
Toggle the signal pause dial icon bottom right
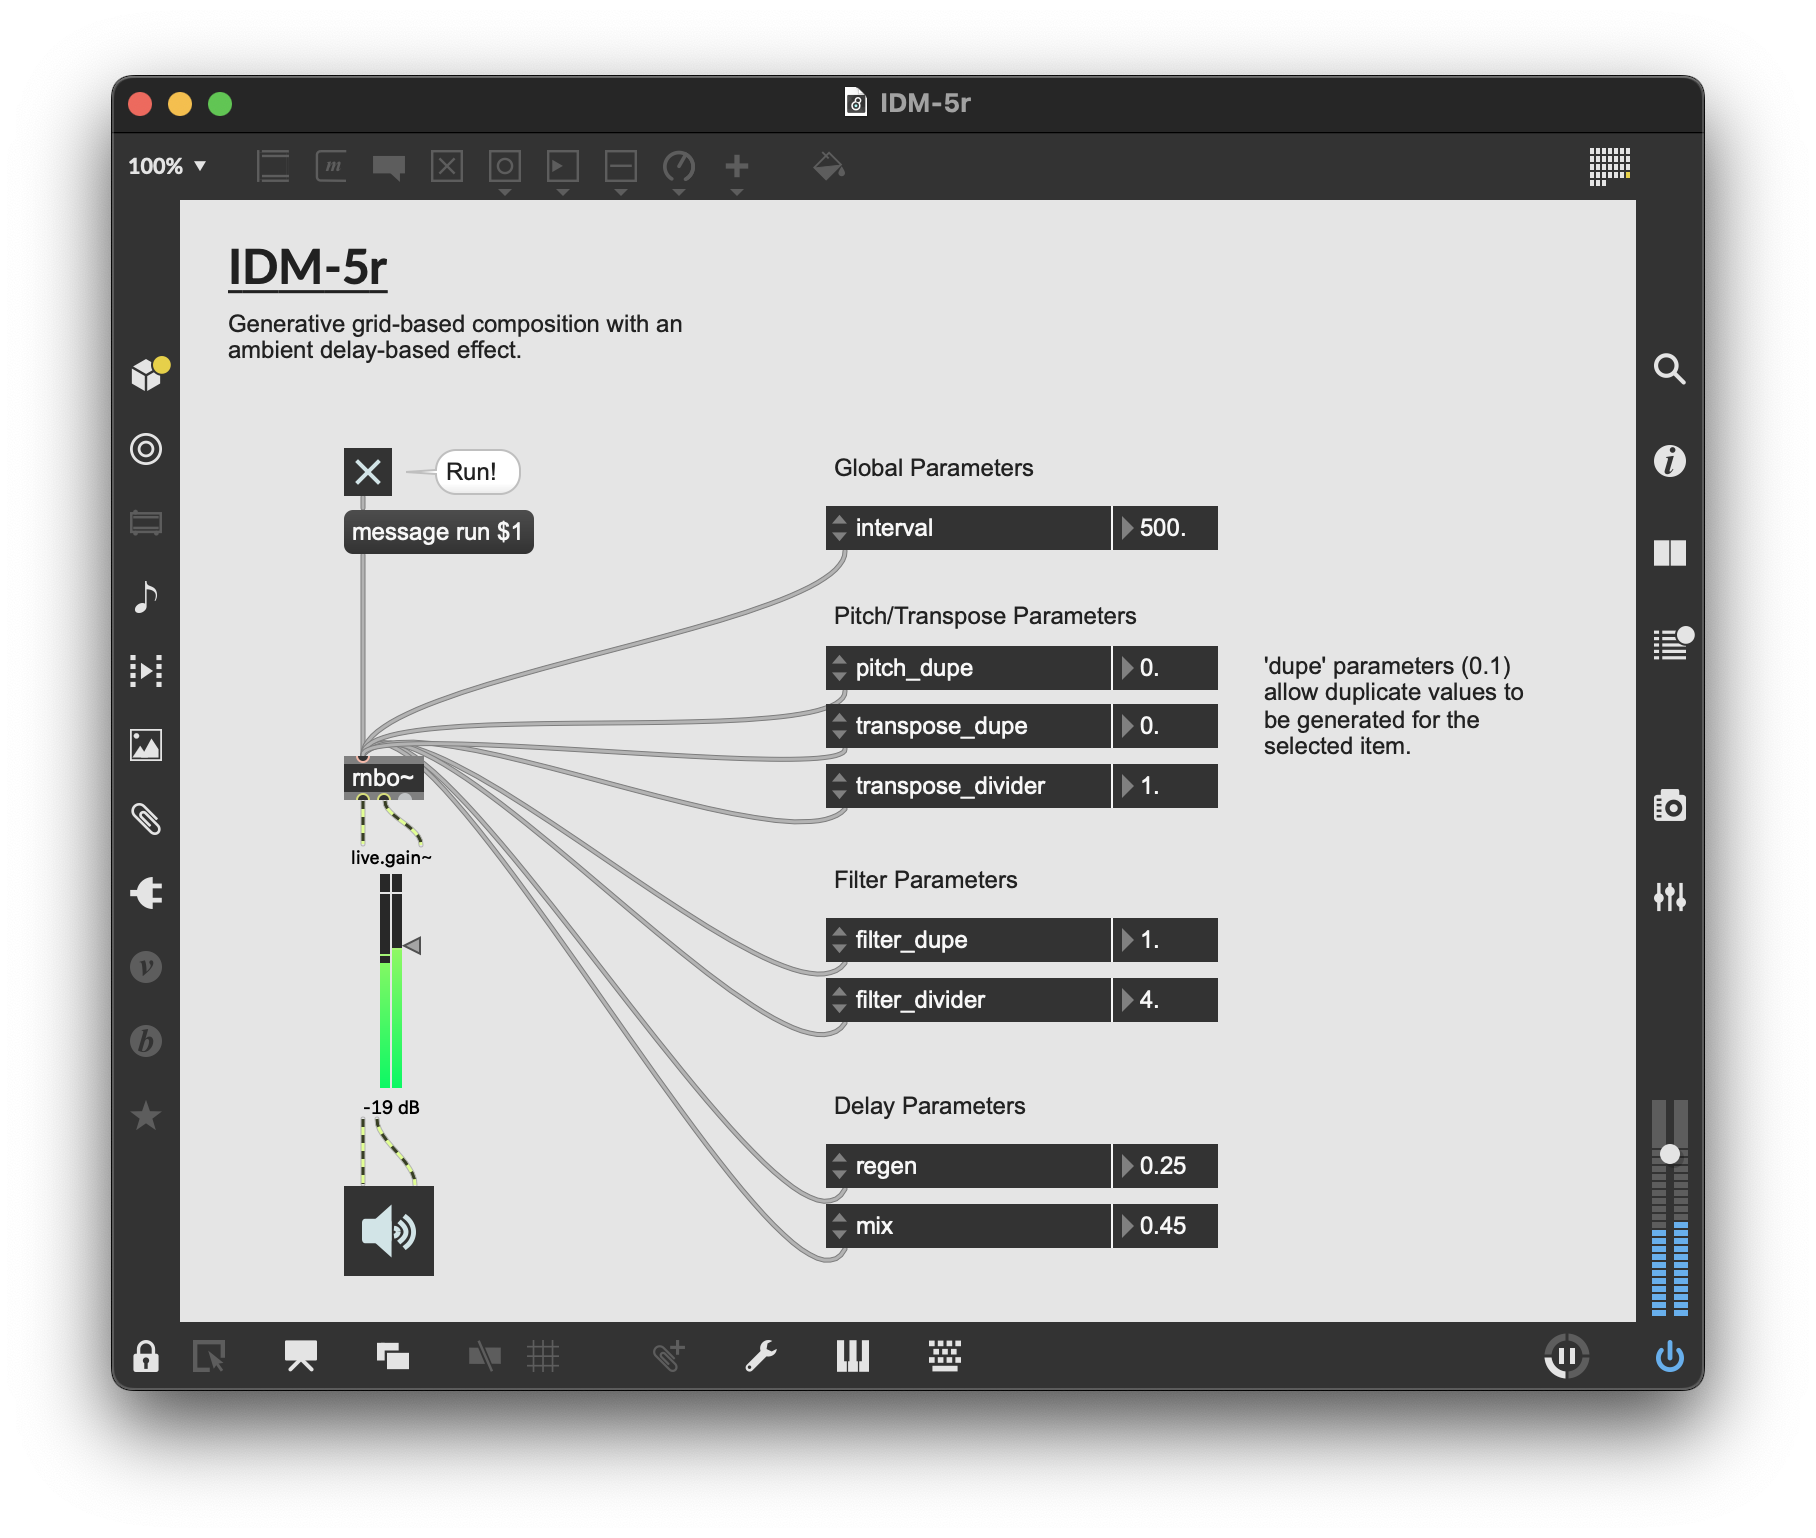pyautogui.click(x=1566, y=1356)
